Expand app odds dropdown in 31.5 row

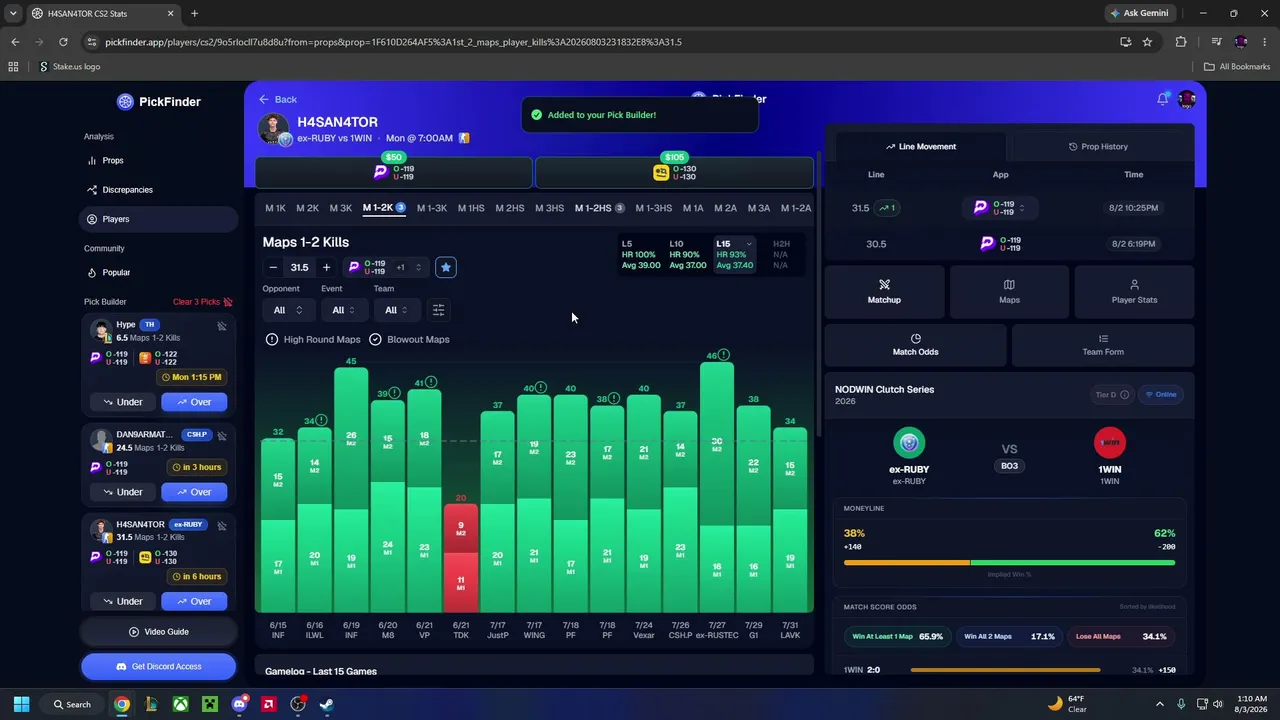pyautogui.click(x=1021, y=208)
